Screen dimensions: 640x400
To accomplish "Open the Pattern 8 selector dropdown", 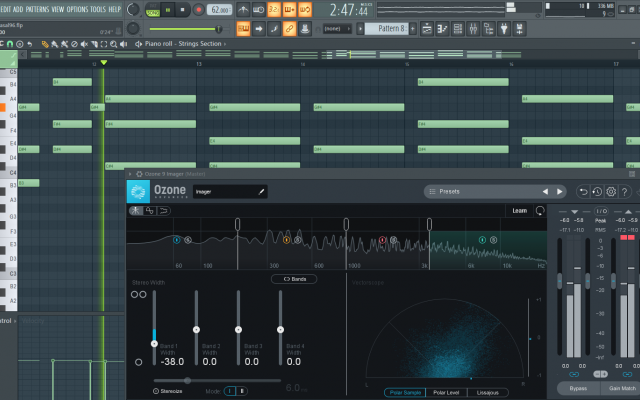I will click(x=387, y=29).
